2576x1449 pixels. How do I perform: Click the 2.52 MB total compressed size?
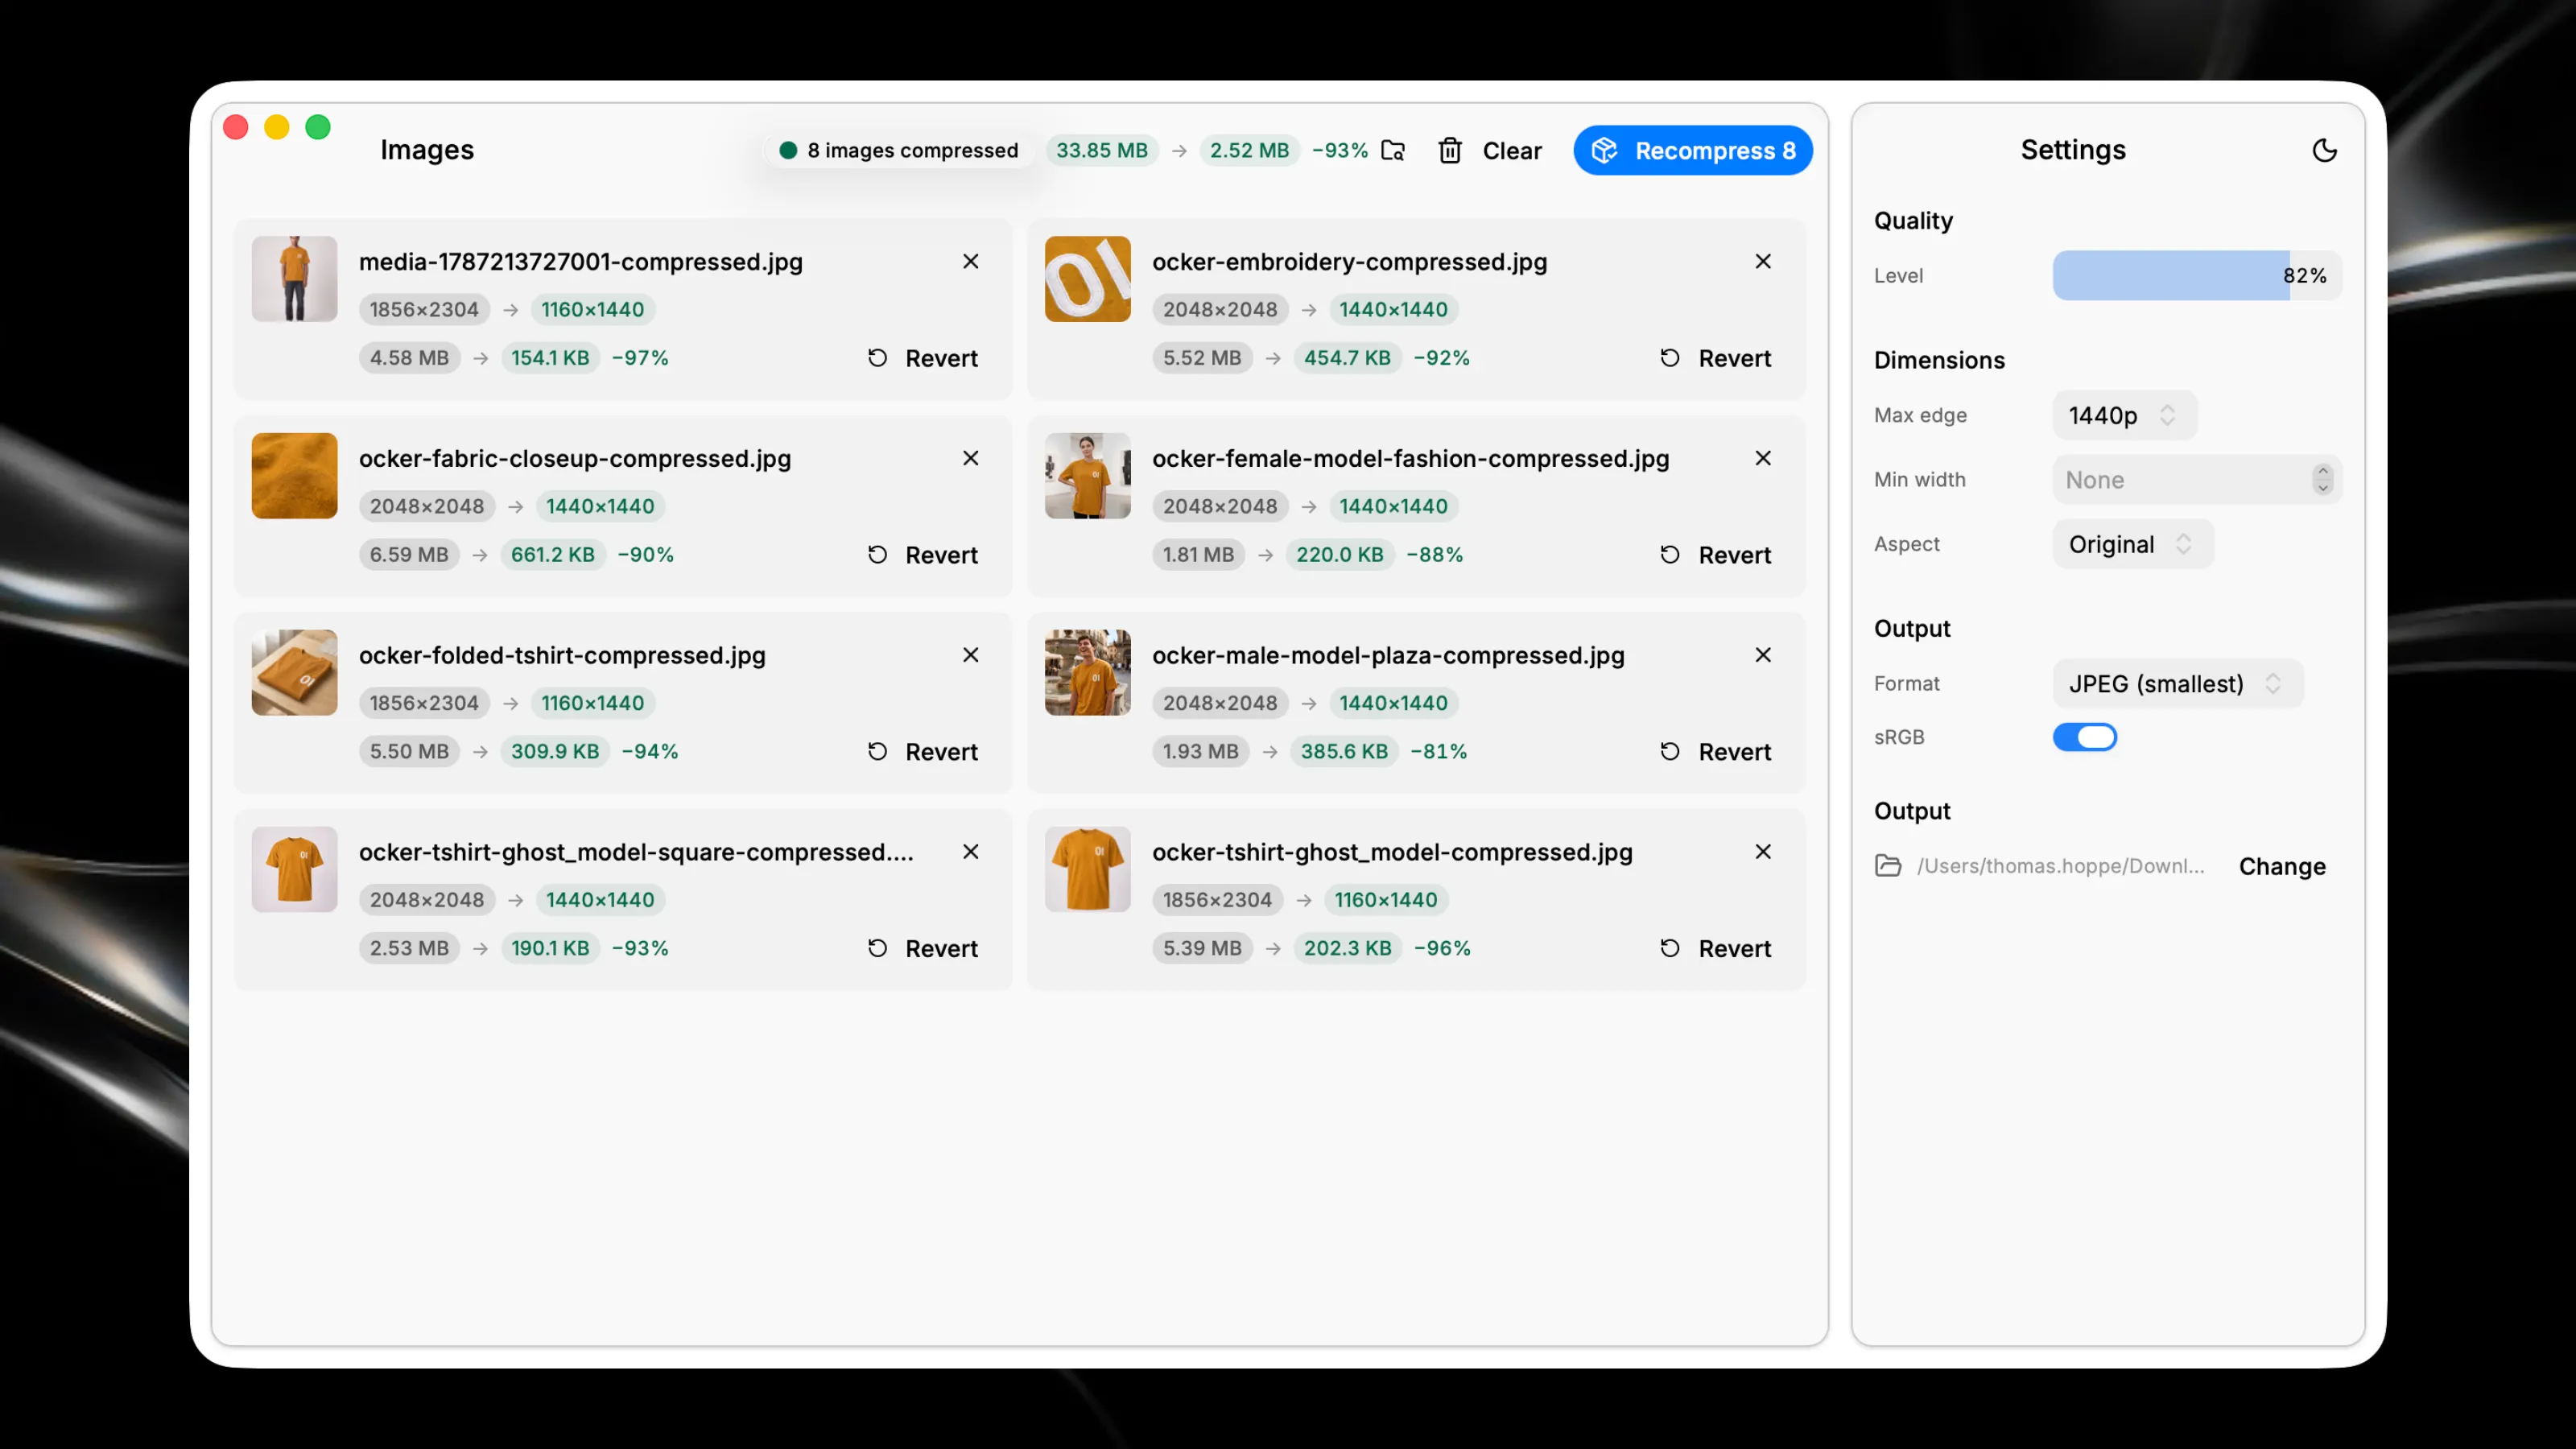pos(1249,150)
